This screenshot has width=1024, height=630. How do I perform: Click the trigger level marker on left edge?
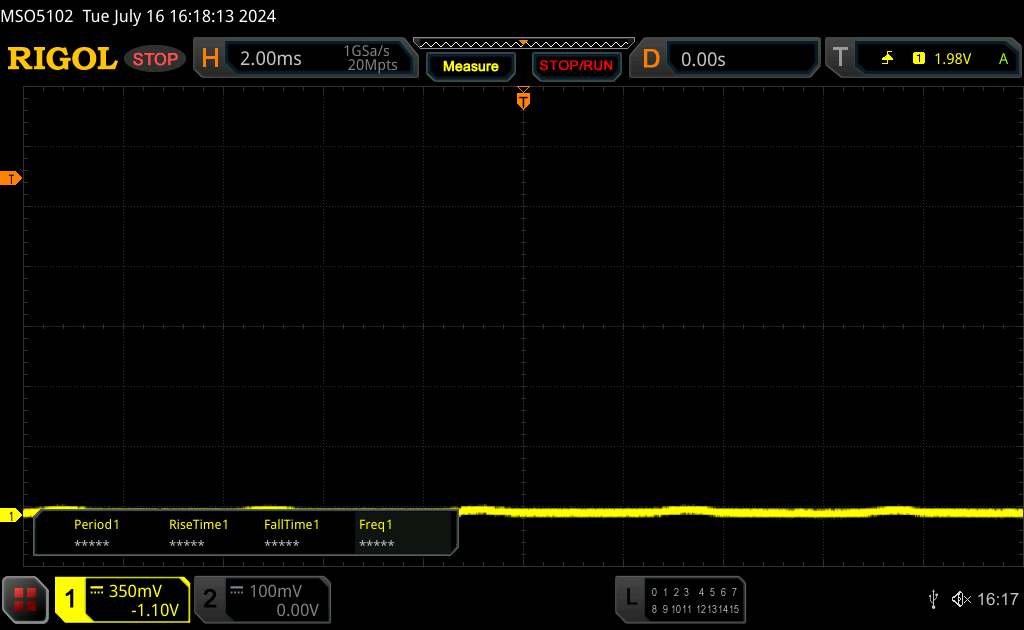(10, 178)
